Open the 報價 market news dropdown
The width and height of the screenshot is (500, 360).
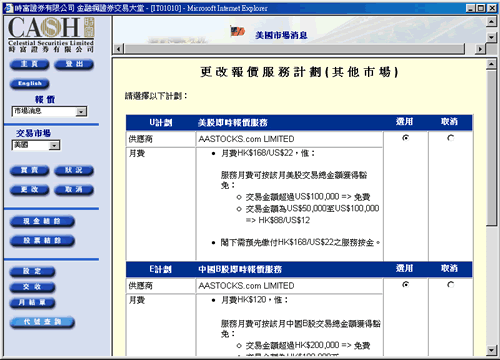point(49,111)
